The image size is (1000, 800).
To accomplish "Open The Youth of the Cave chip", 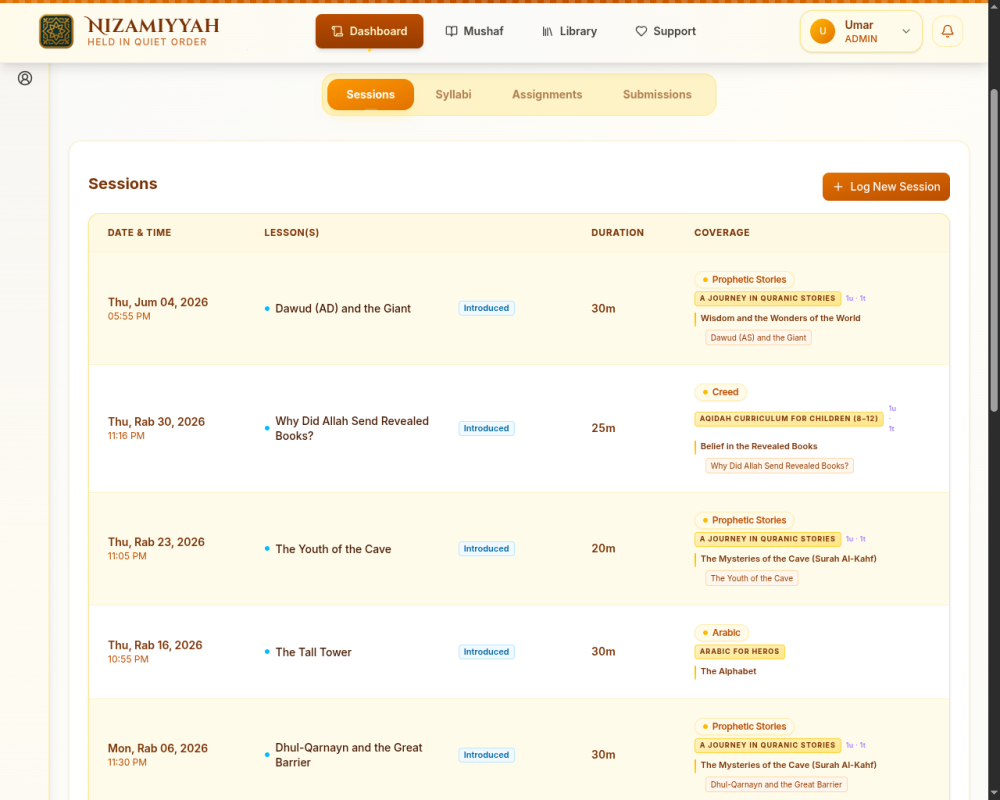I will [x=751, y=578].
